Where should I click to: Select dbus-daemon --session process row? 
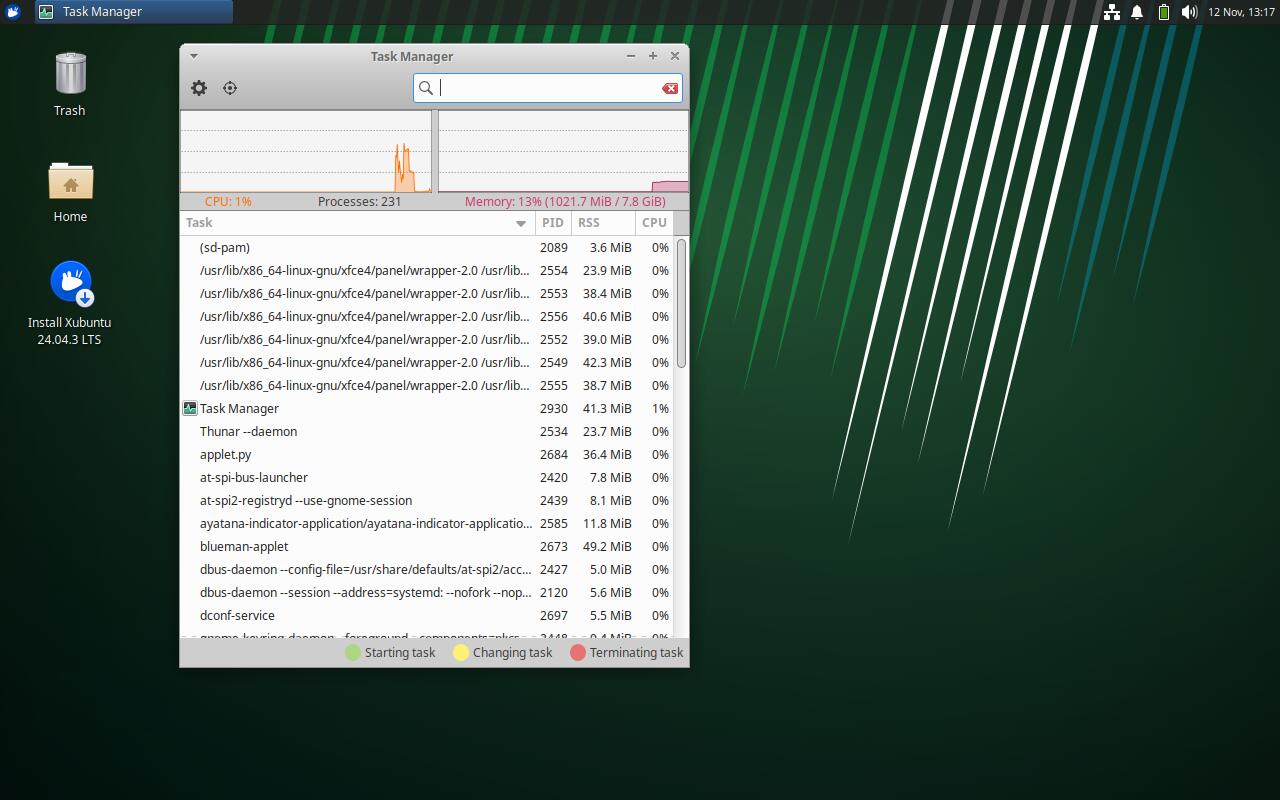(428, 592)
